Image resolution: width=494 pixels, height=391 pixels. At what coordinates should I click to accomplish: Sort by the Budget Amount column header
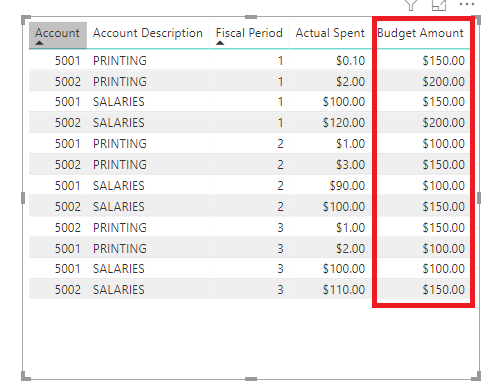pyautogui.click(x=420, y=33)
